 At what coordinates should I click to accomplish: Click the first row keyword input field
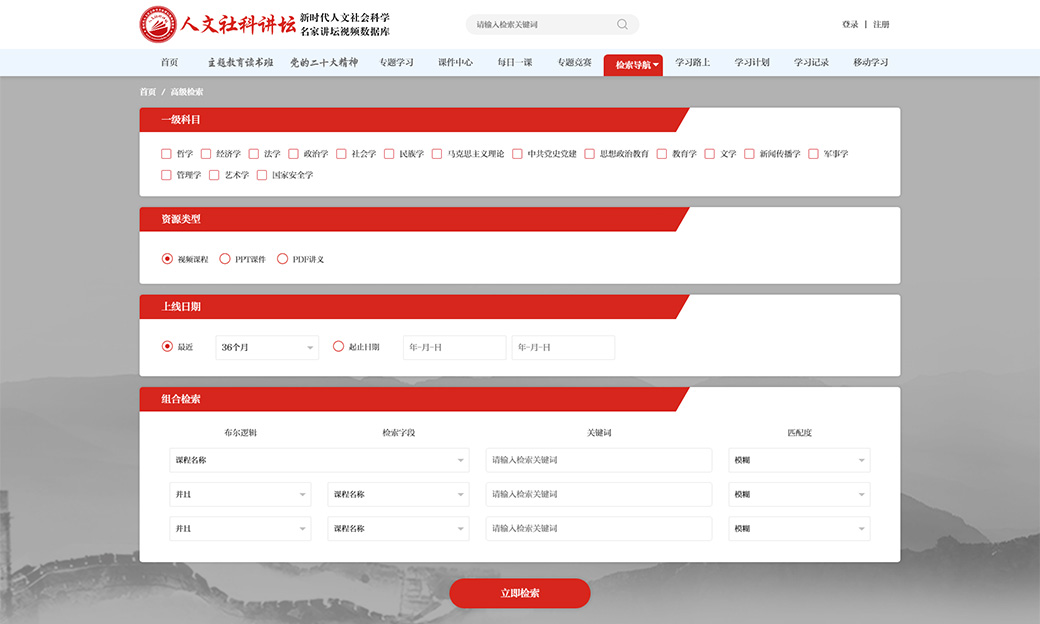(x=598, y=460)
